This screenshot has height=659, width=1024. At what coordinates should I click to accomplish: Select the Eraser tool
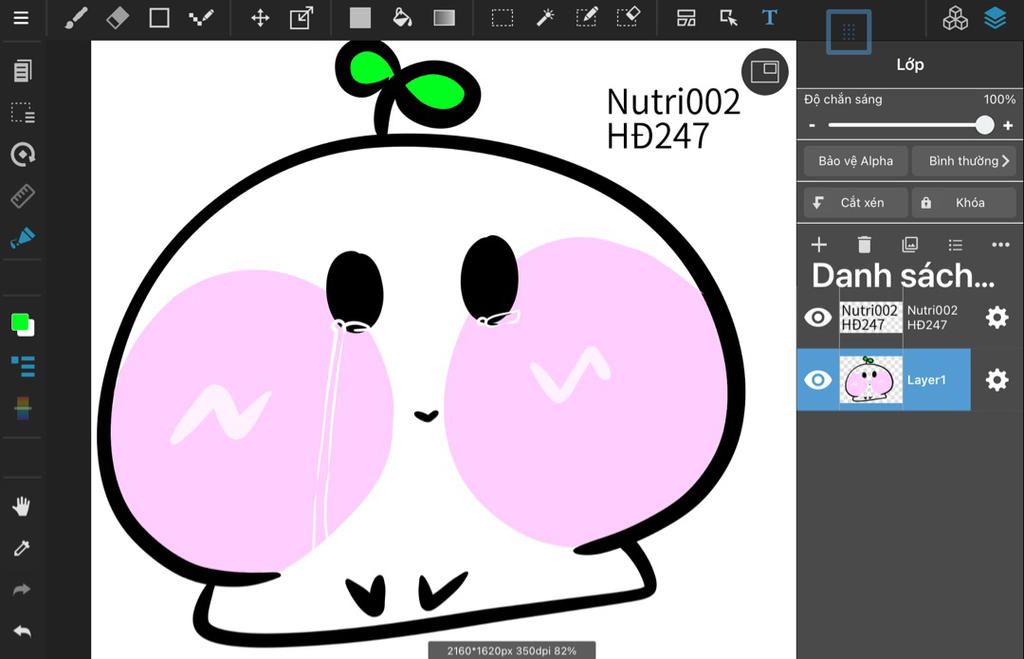(118, 18)
